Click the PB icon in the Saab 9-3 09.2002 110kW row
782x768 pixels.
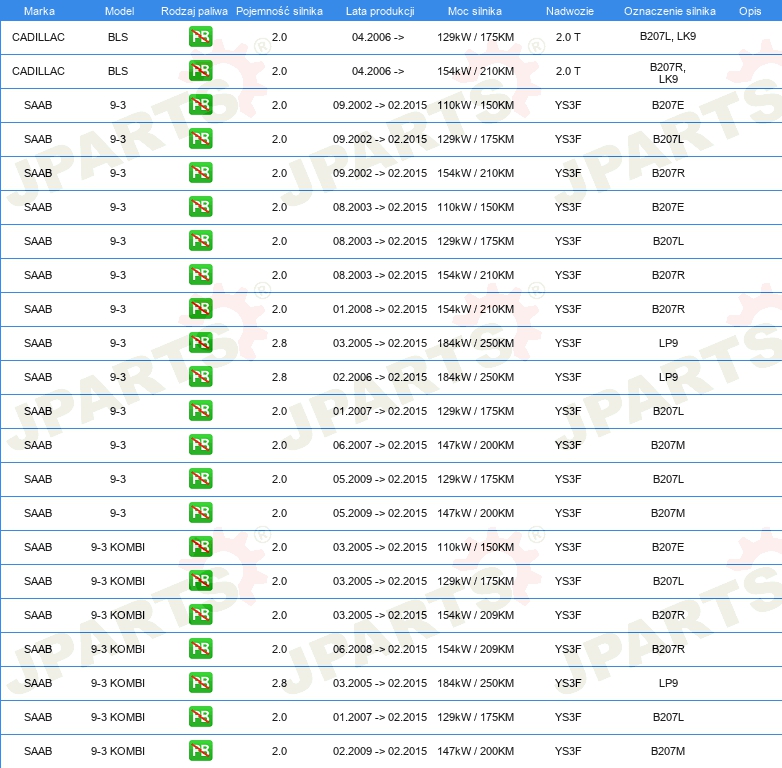pyautogui.click(x=200, y=105)
